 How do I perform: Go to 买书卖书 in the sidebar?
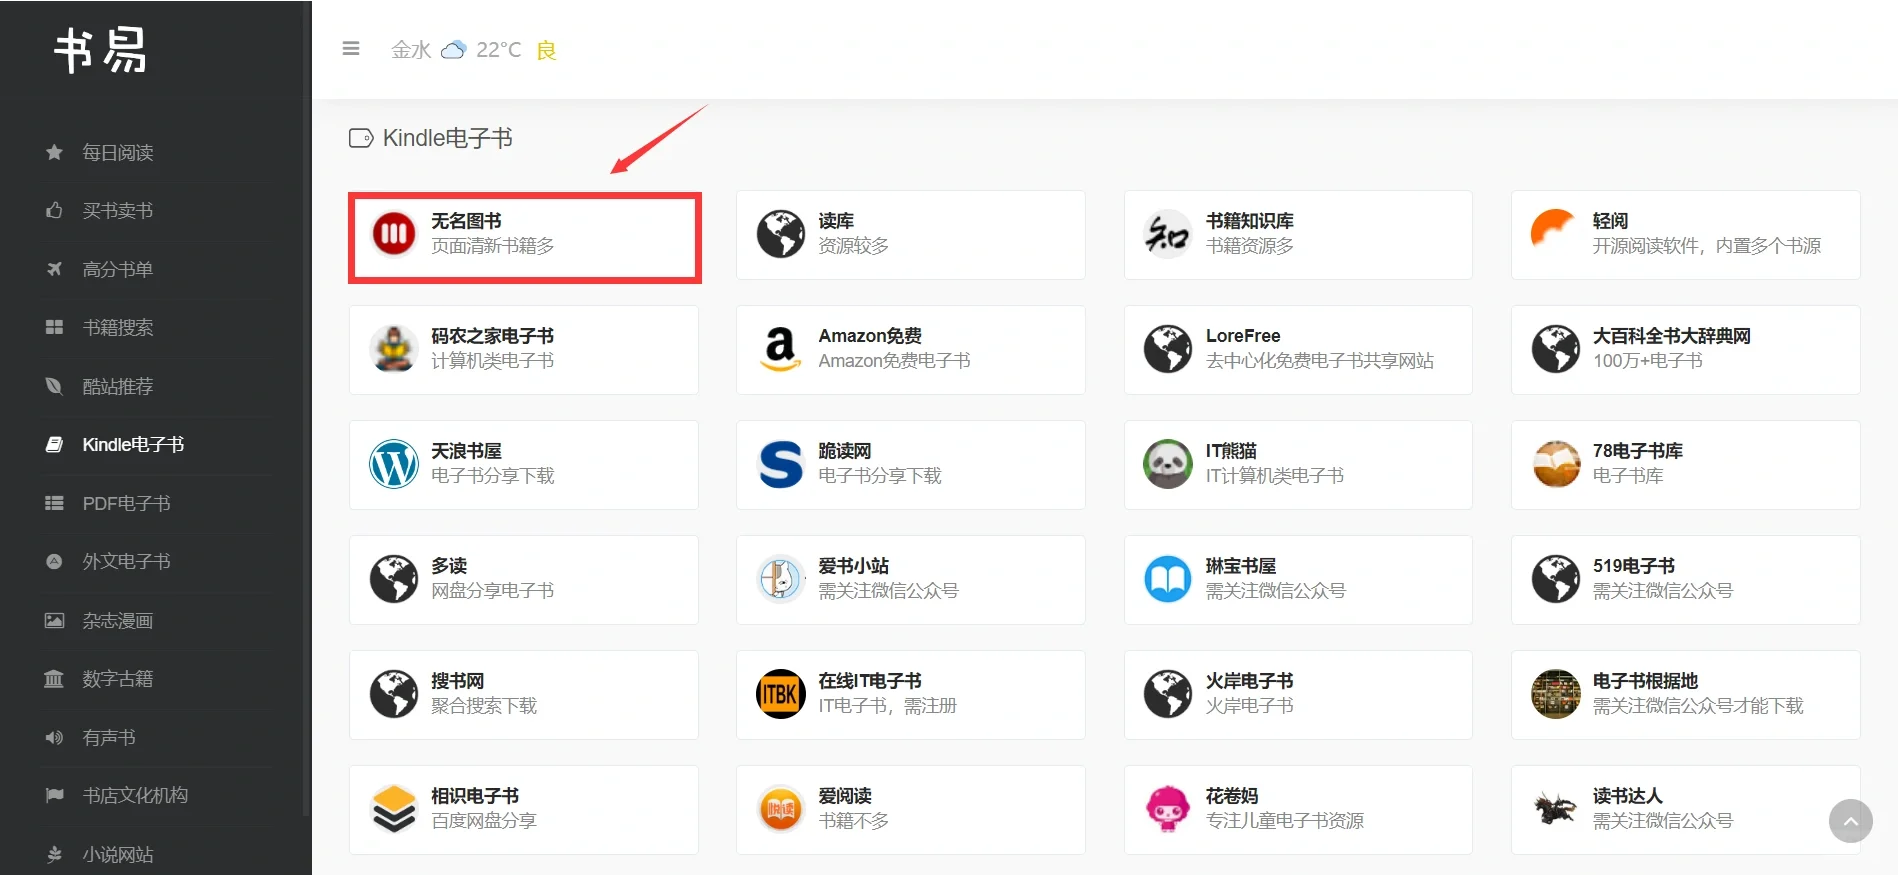pyautogui.click(x=118, y=210)
